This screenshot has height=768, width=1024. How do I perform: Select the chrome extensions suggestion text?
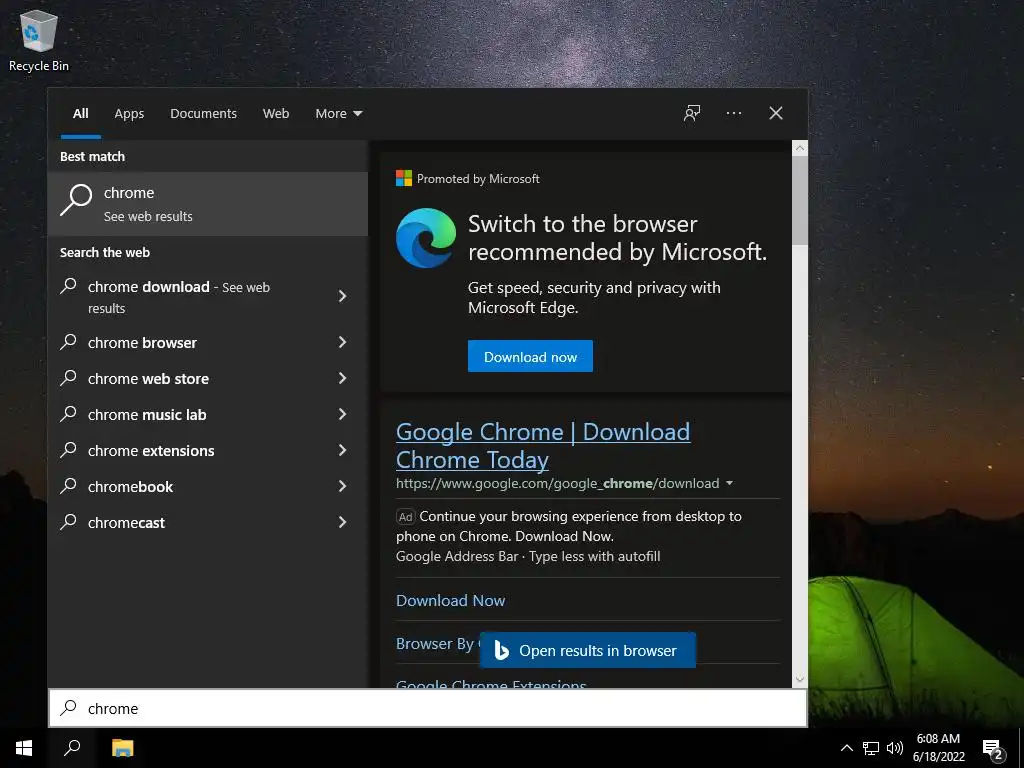(151, 450)
